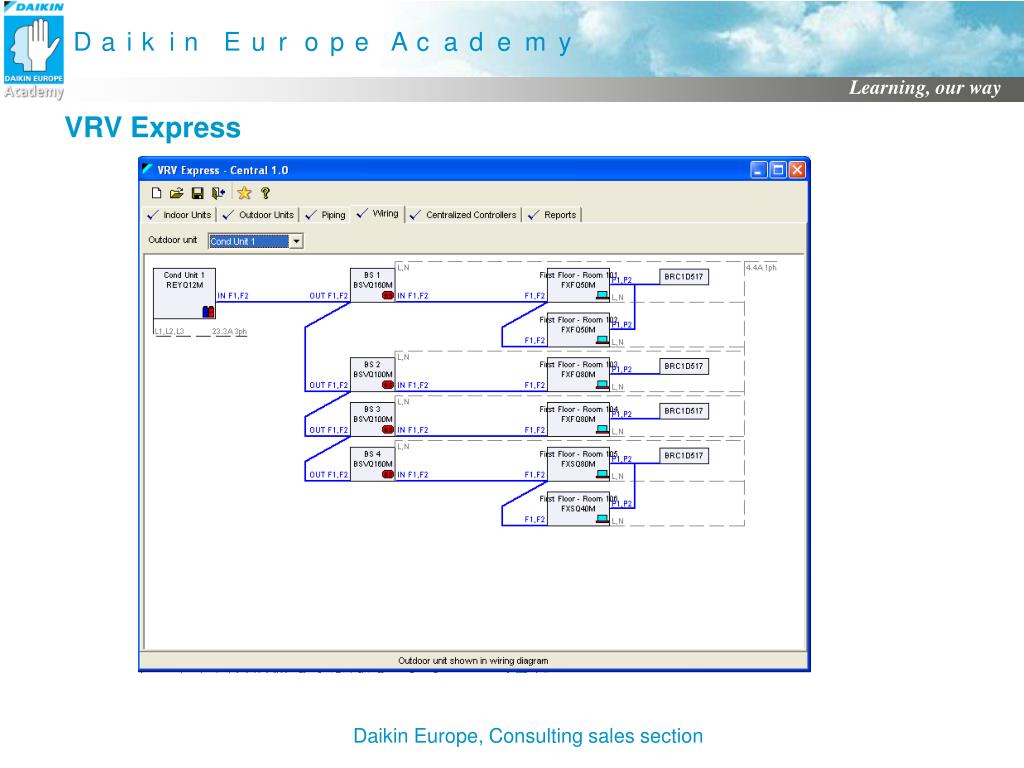Click the cyan unit icon in Room 106 box
This screenshot has width=1024, height=768.
pyautogui.click(x=602, y=519)
